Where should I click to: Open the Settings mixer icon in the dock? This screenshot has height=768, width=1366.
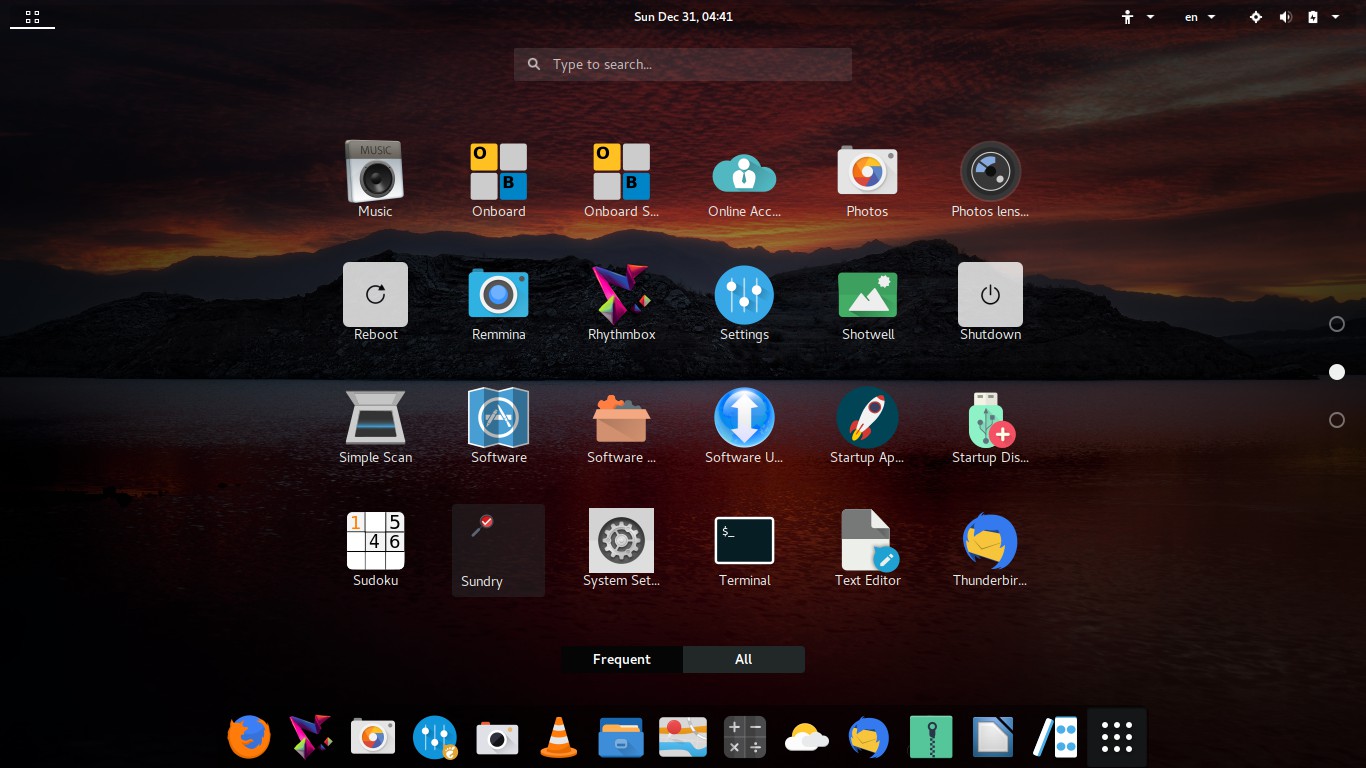pyautogui.click(x=435, y=738)
